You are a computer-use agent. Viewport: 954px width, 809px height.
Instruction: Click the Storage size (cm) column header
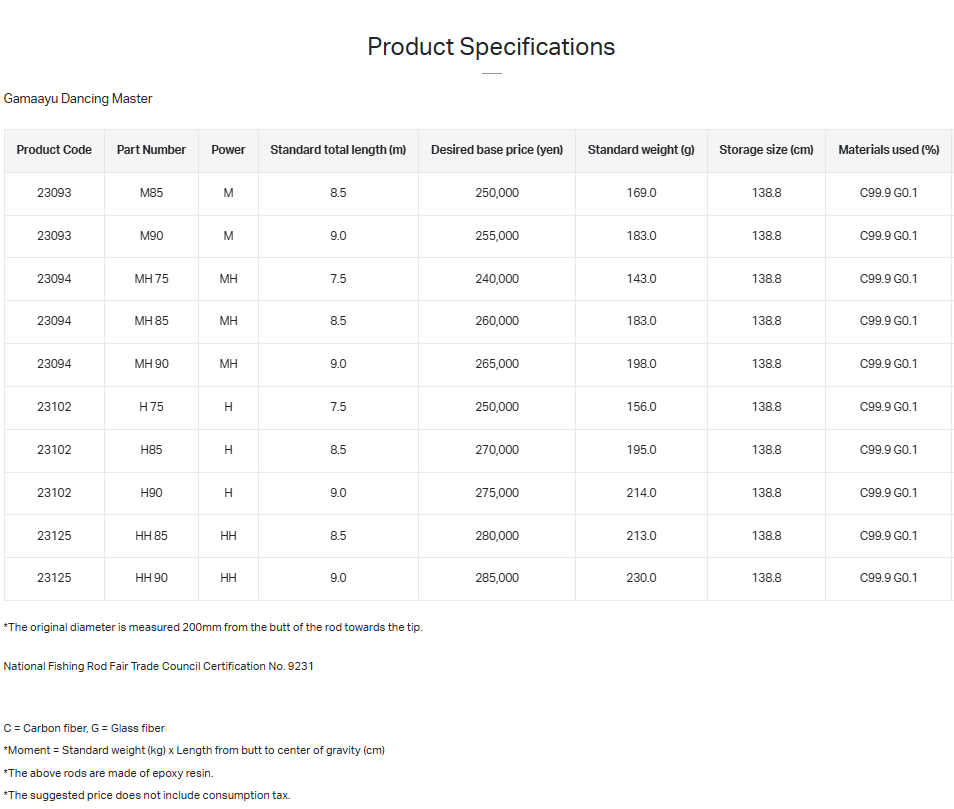coord(766,150)
